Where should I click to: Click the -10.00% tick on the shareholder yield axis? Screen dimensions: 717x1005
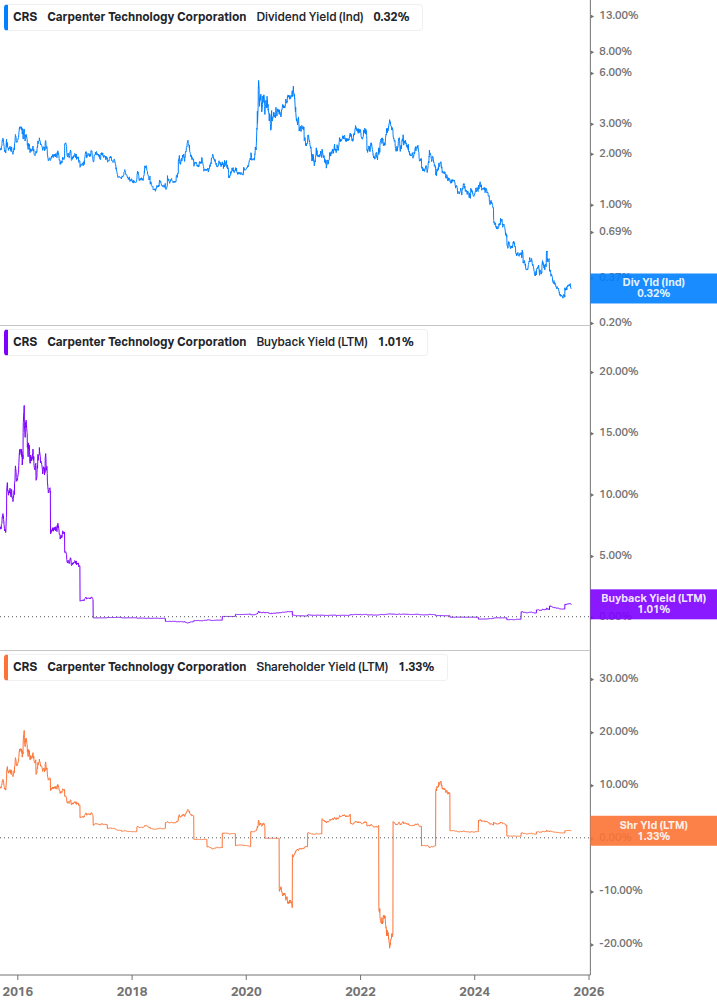coord(620,890)
